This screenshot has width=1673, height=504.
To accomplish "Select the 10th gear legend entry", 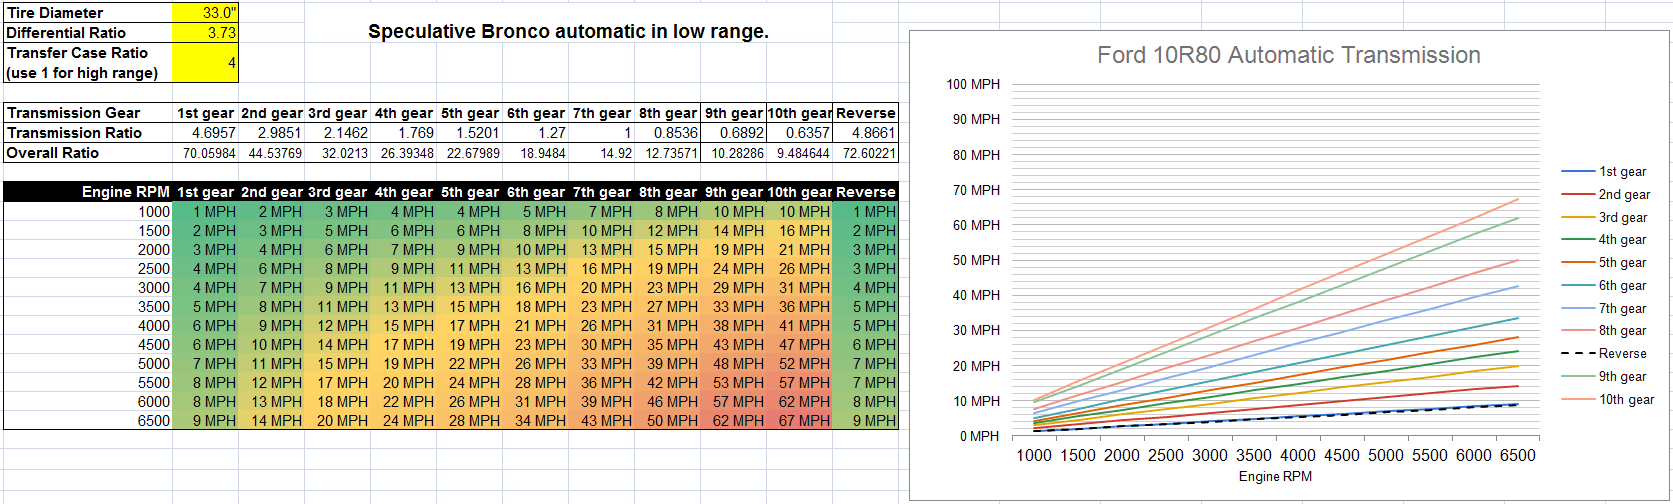I will tap(1608, 400).
